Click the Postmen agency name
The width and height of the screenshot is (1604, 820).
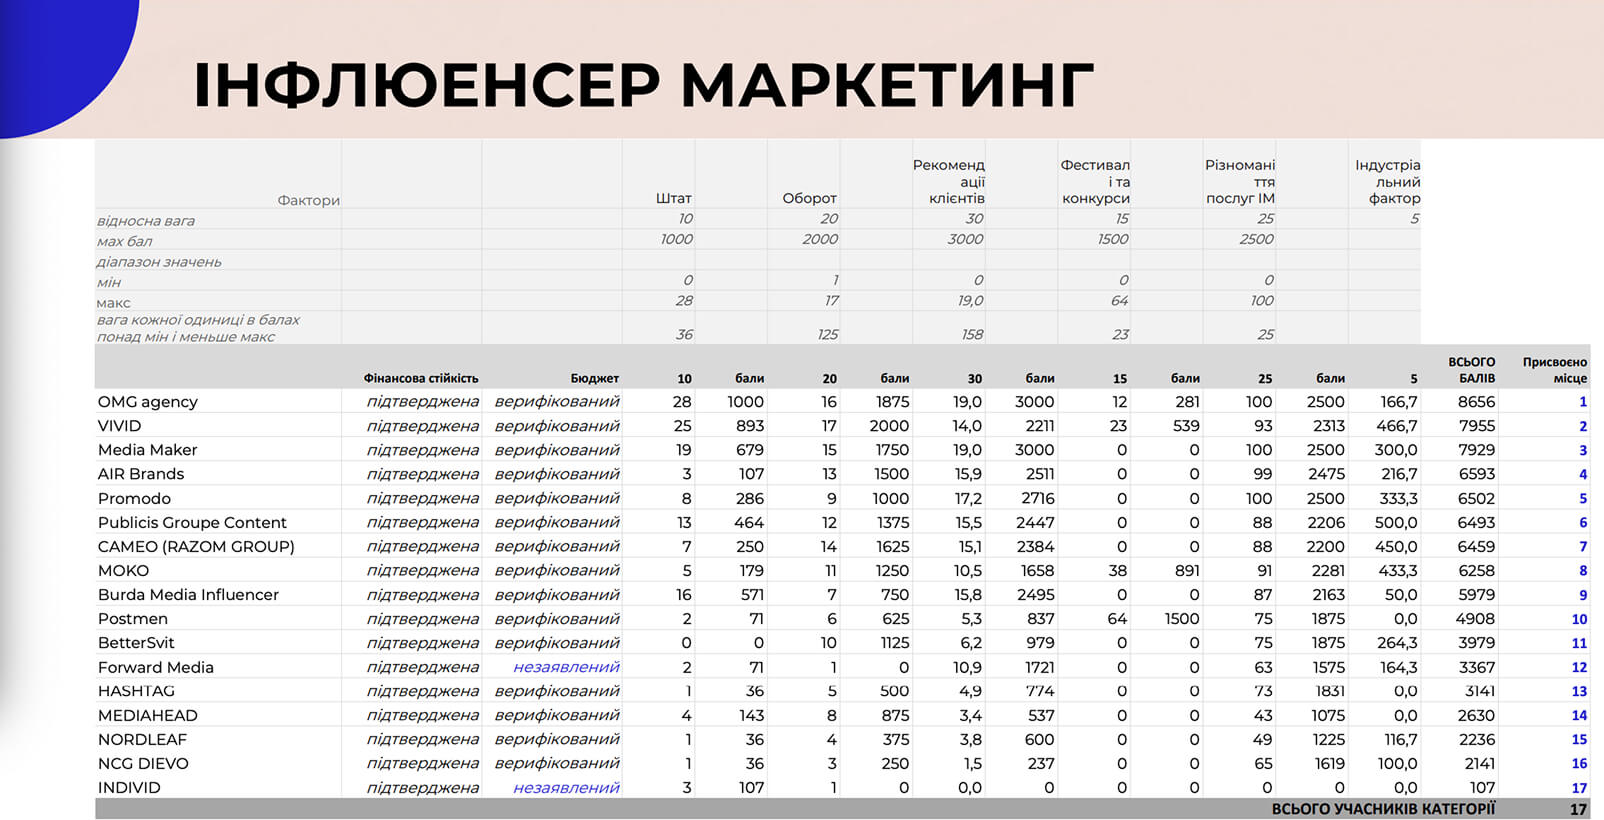pos(133,619)
